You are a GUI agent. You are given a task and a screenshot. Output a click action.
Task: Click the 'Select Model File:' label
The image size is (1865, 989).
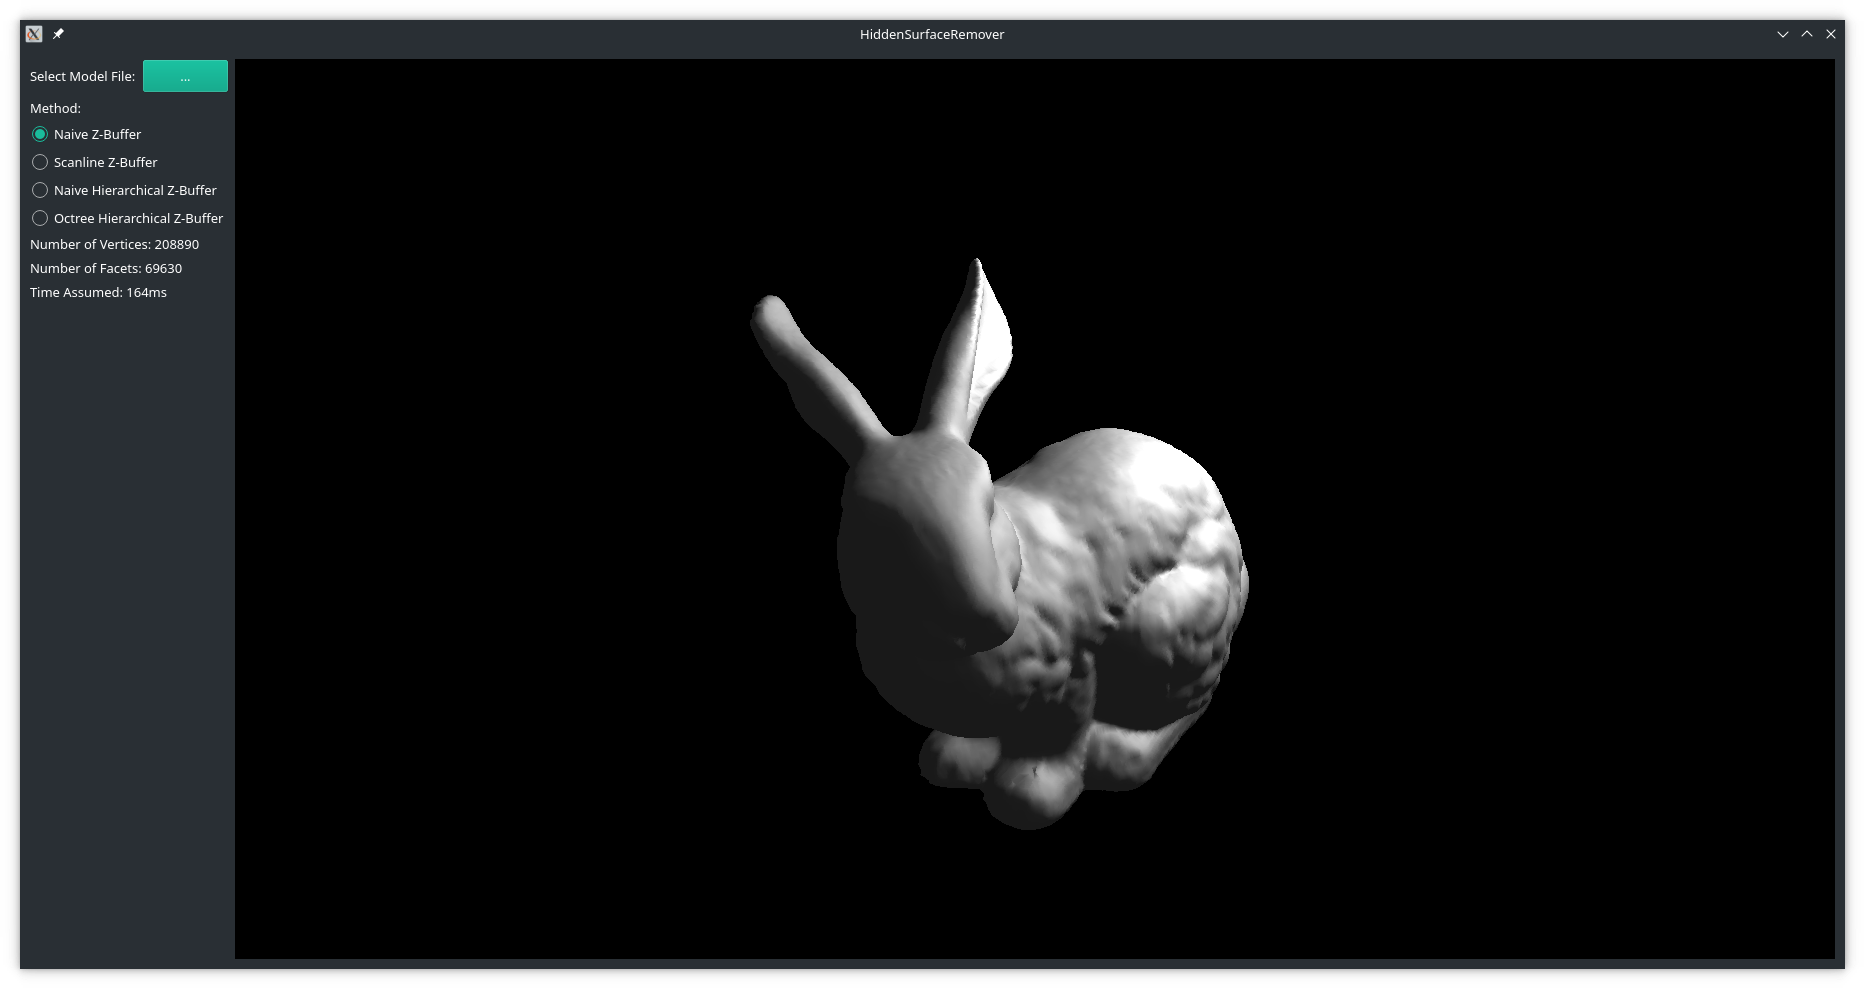click(x=82, y=76)
